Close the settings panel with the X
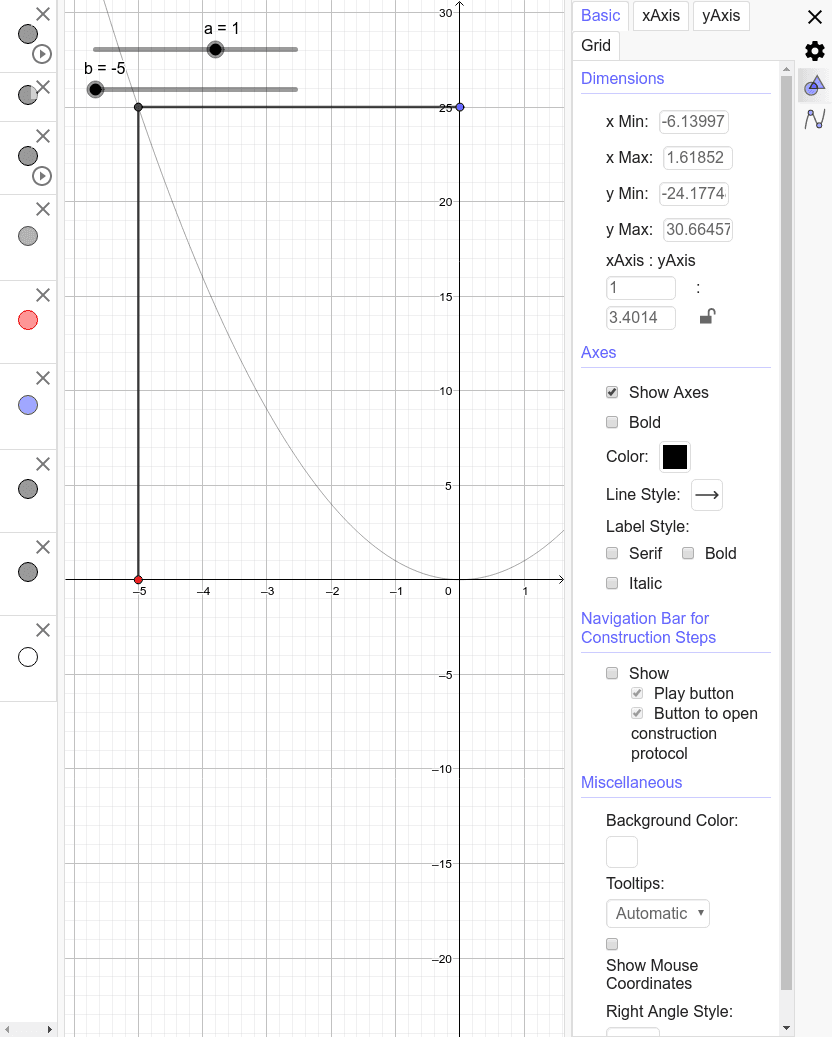Image resolution: width=834 pixels, height=1039 pixels. pos(815,17)
